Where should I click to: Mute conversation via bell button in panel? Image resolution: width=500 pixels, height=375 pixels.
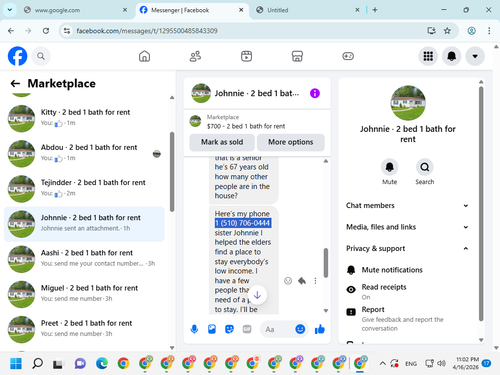pos(389,167)
